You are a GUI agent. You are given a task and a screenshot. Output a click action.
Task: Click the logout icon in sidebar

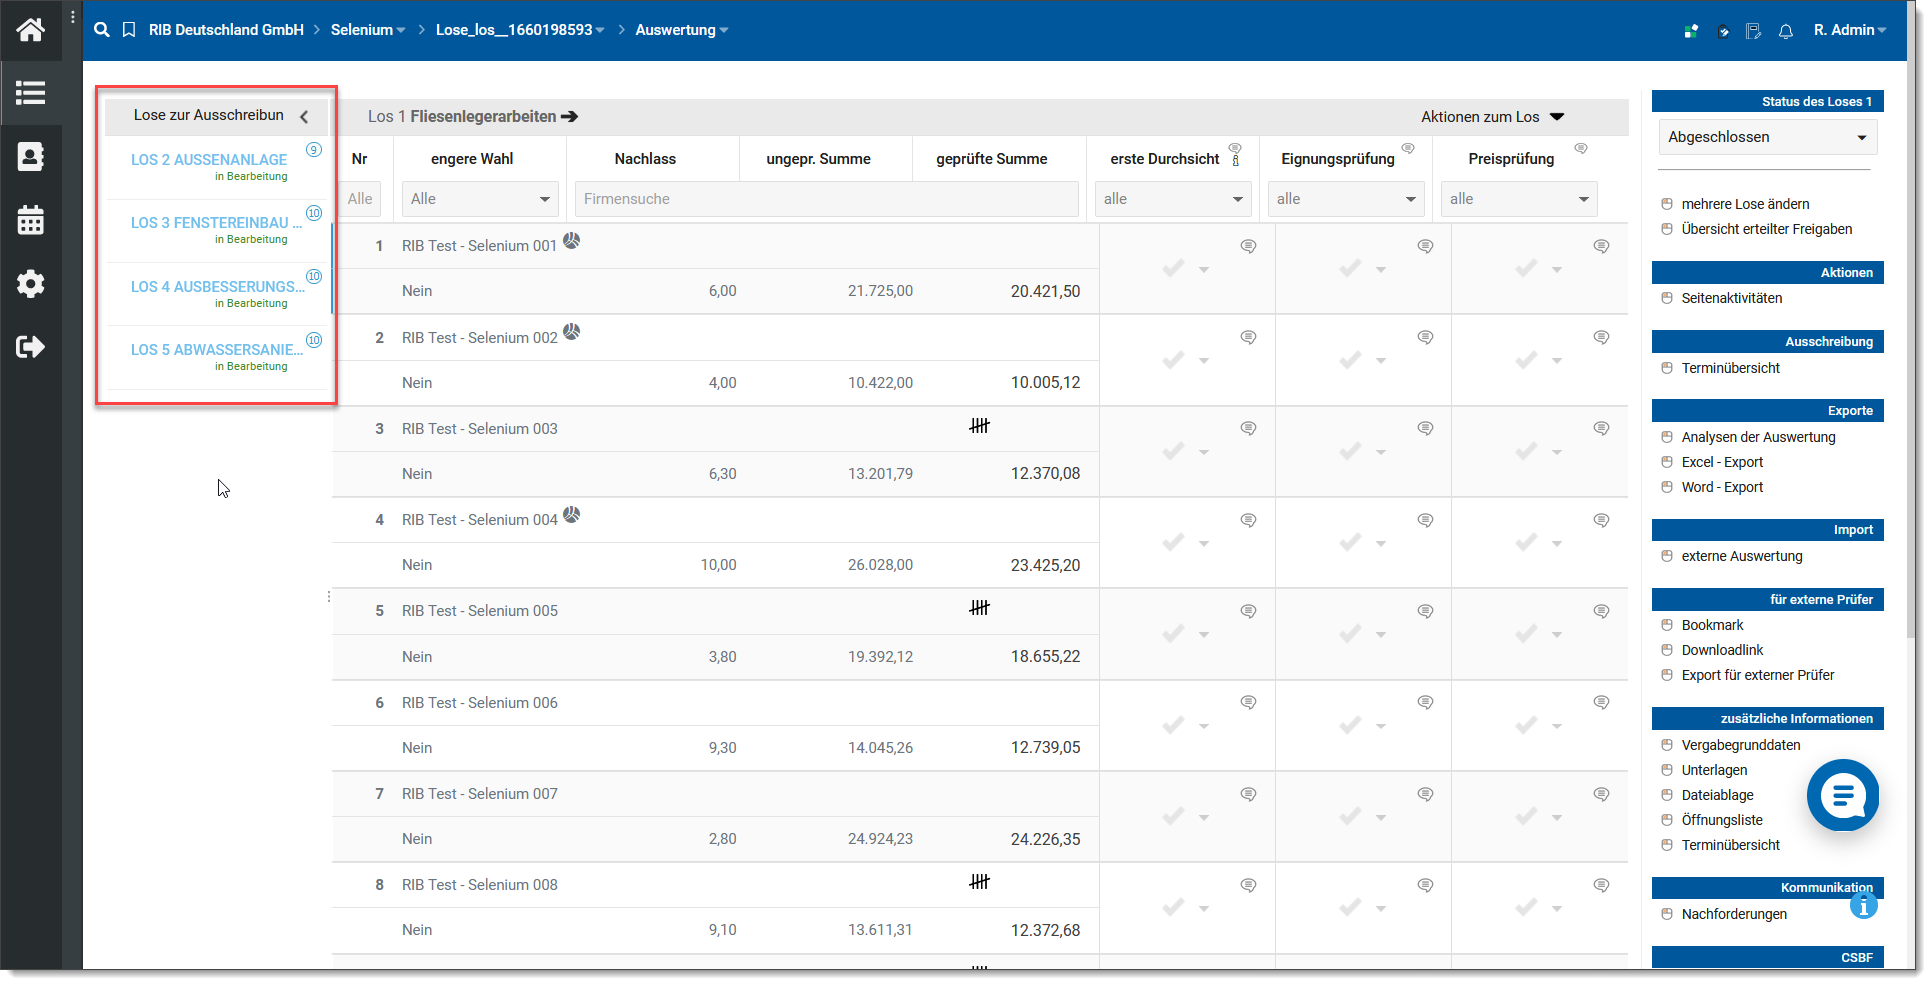point(30,347)
